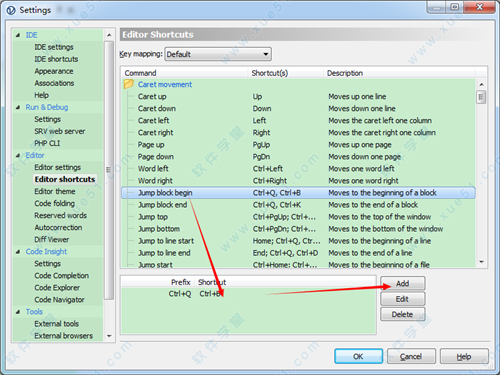Collapse the Code Insight section
This screenshot has width=500, height=375.
point(18,252)
